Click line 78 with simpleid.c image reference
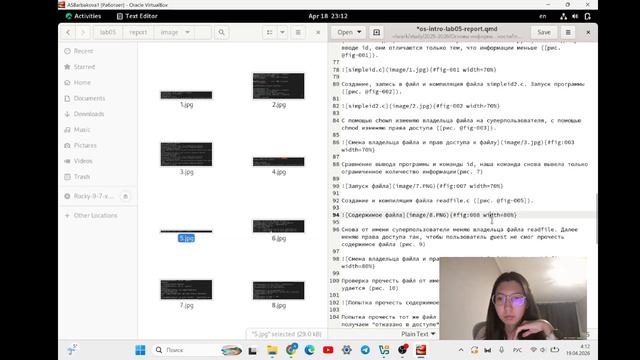The image size is (640, 360). coord(419,70)
